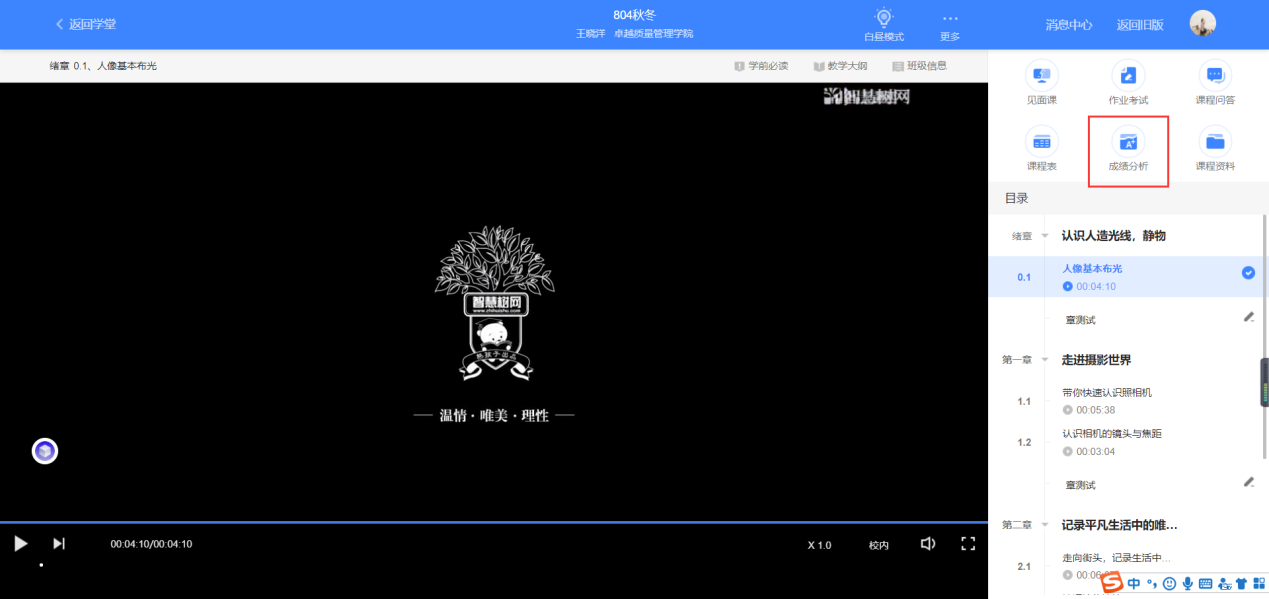Open the 作业考试 icon
Viewport: 1269px width, 599px height.
click(1128, 75)
